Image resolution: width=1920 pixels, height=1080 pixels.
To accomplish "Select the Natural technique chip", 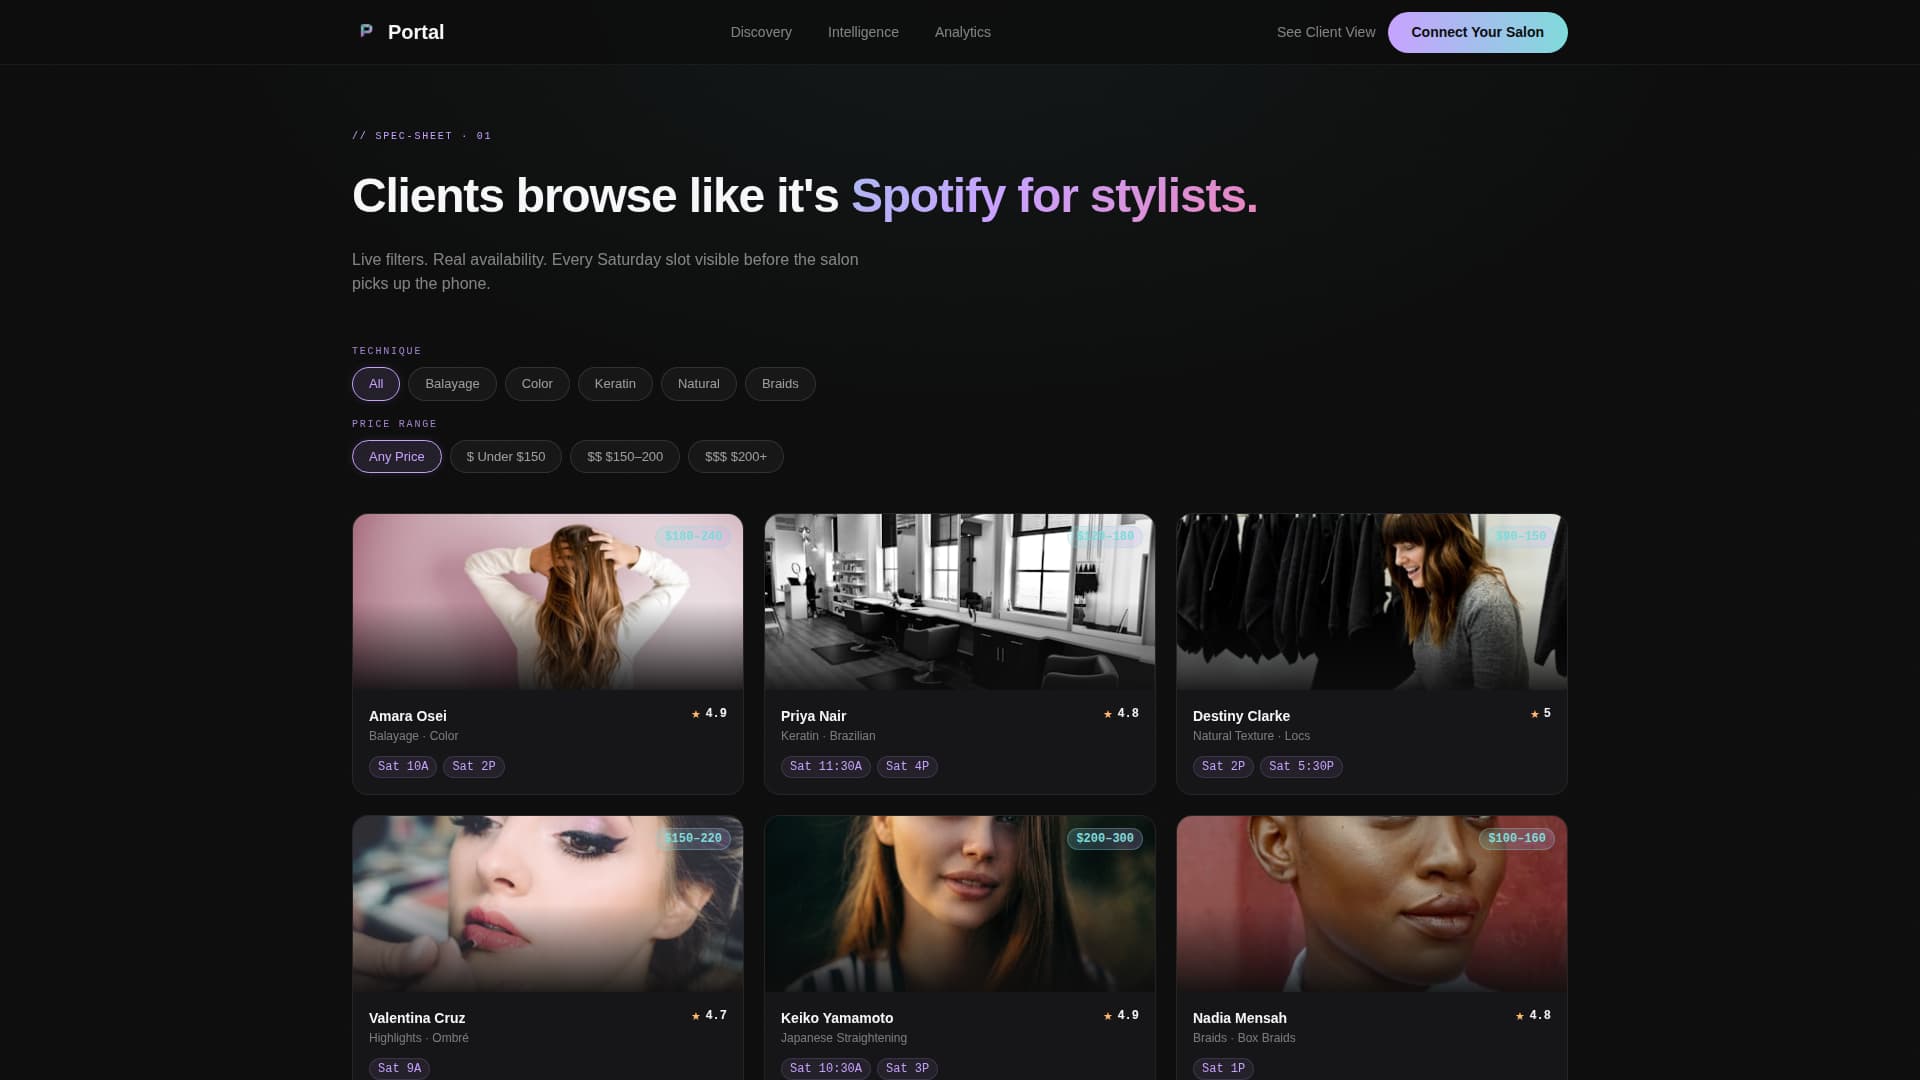I will (x=699, y=384).
